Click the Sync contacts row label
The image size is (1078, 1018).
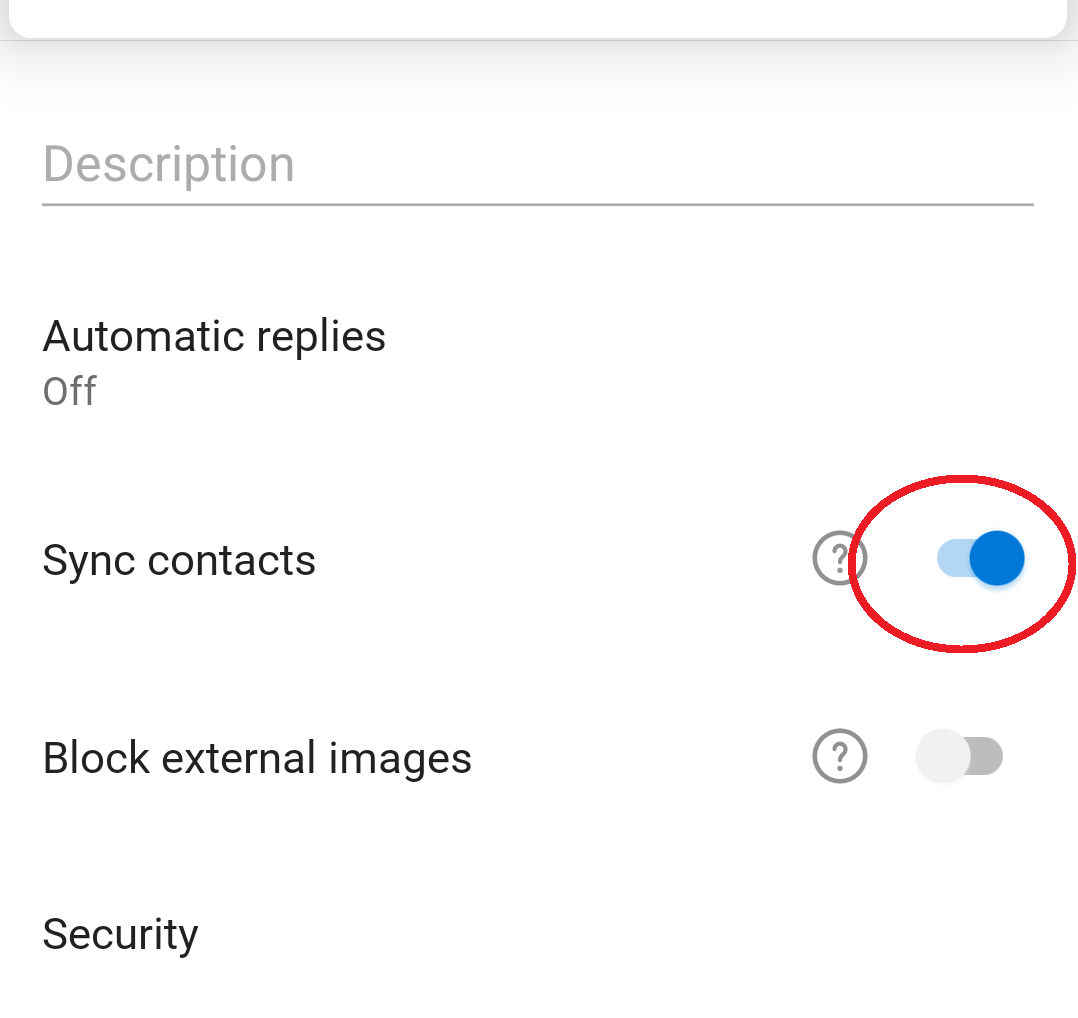point(179,560)
